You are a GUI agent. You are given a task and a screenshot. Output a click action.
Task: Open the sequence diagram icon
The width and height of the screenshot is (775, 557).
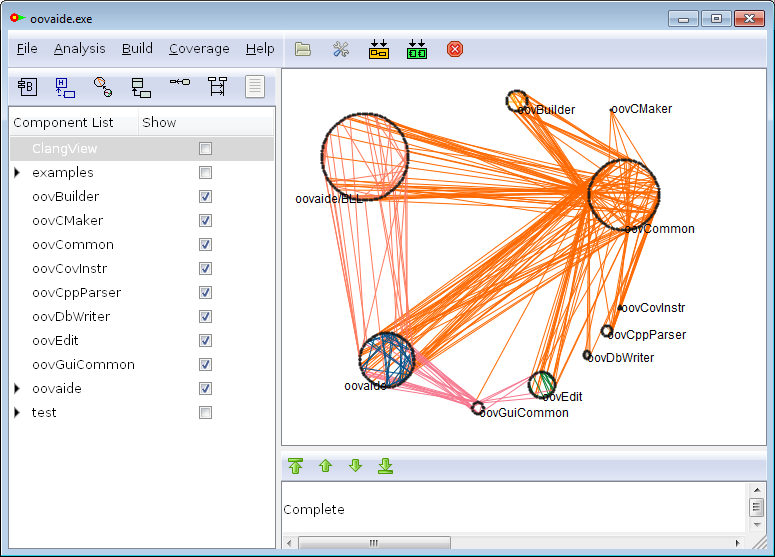tap(217, 86)
